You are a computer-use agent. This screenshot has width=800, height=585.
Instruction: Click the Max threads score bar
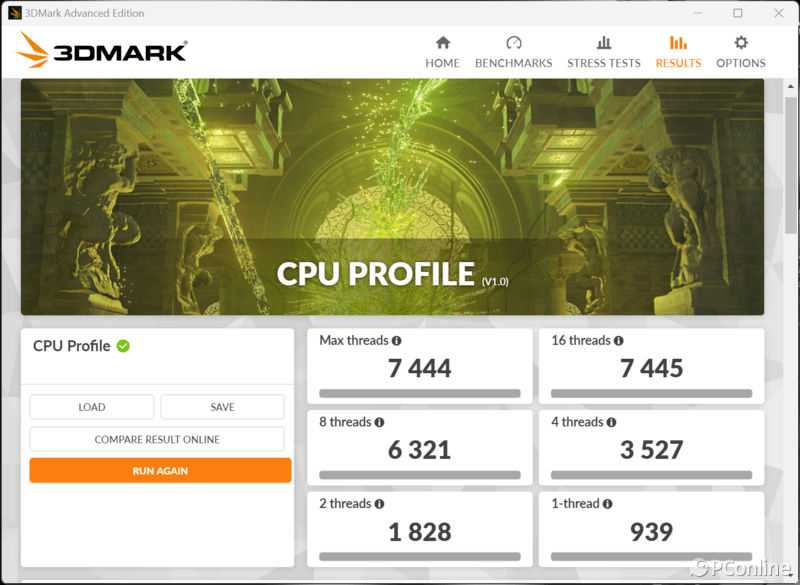pos(419,394)
